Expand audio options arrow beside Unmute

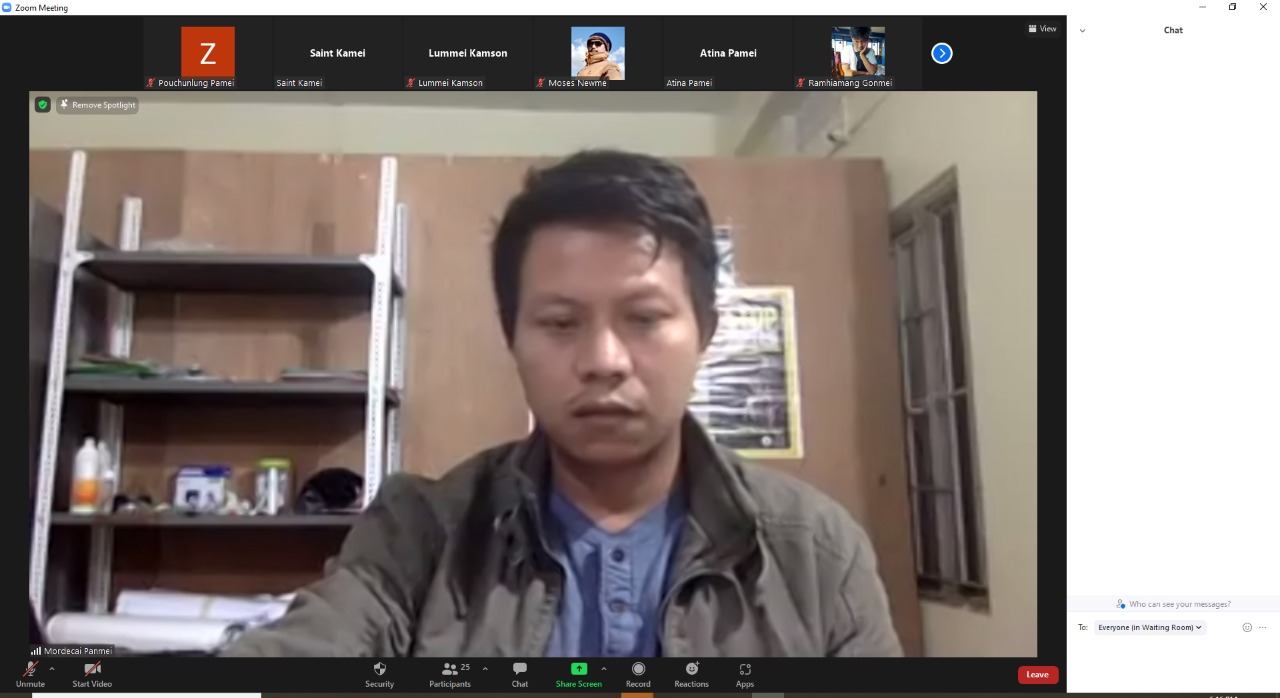(x=52, y=669)
